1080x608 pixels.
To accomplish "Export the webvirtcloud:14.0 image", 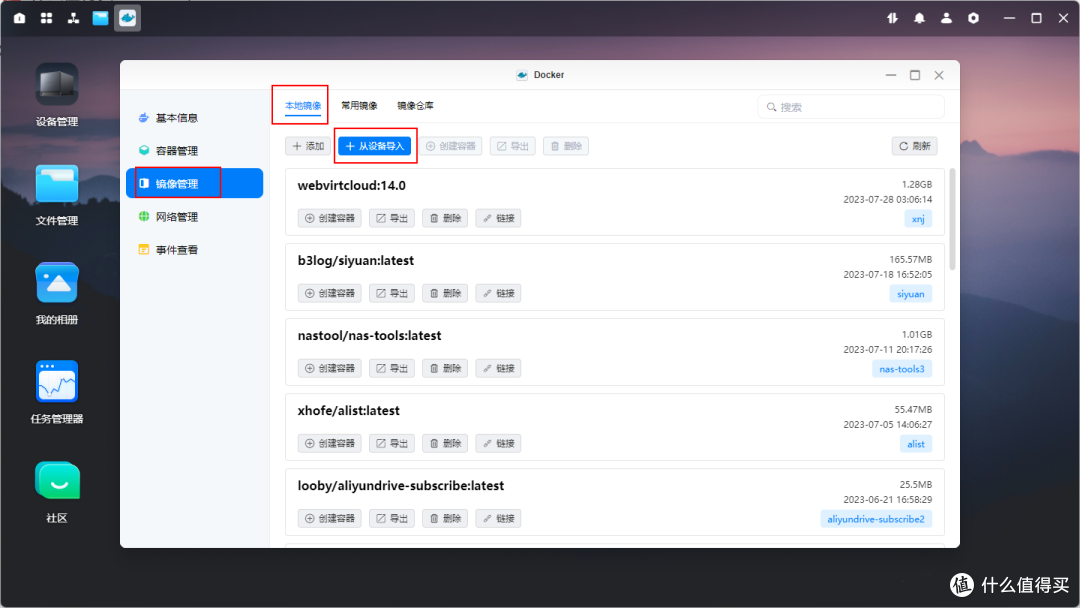I will pos(392,218).
